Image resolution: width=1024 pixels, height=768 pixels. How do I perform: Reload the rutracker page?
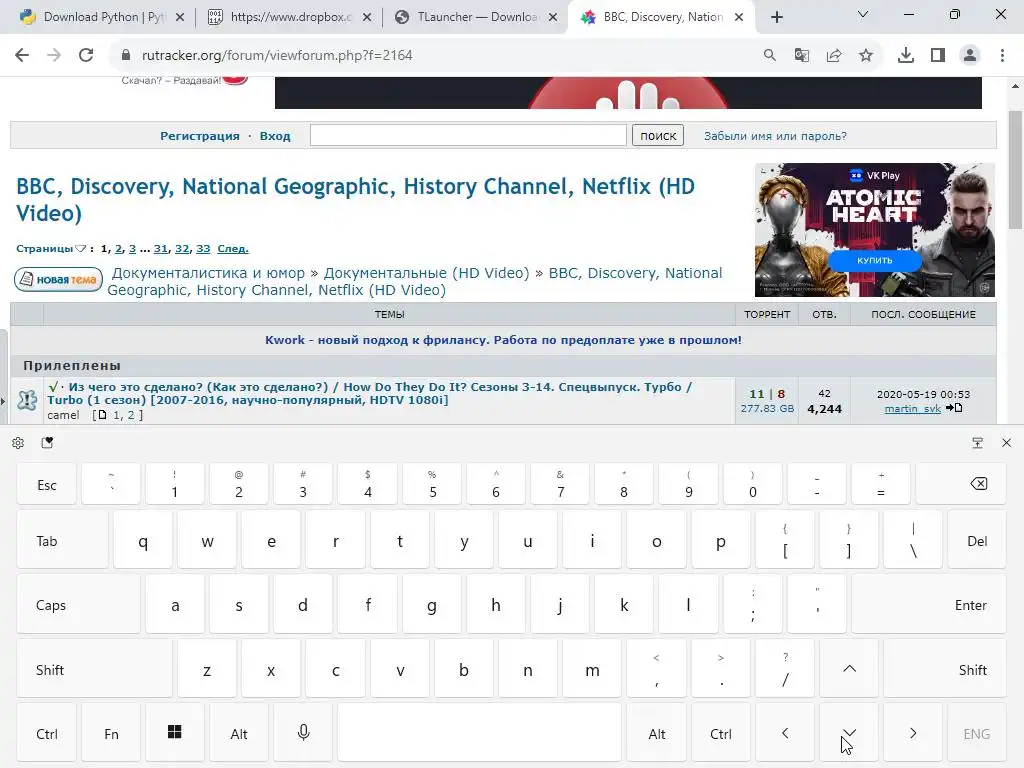click(86, 56)
